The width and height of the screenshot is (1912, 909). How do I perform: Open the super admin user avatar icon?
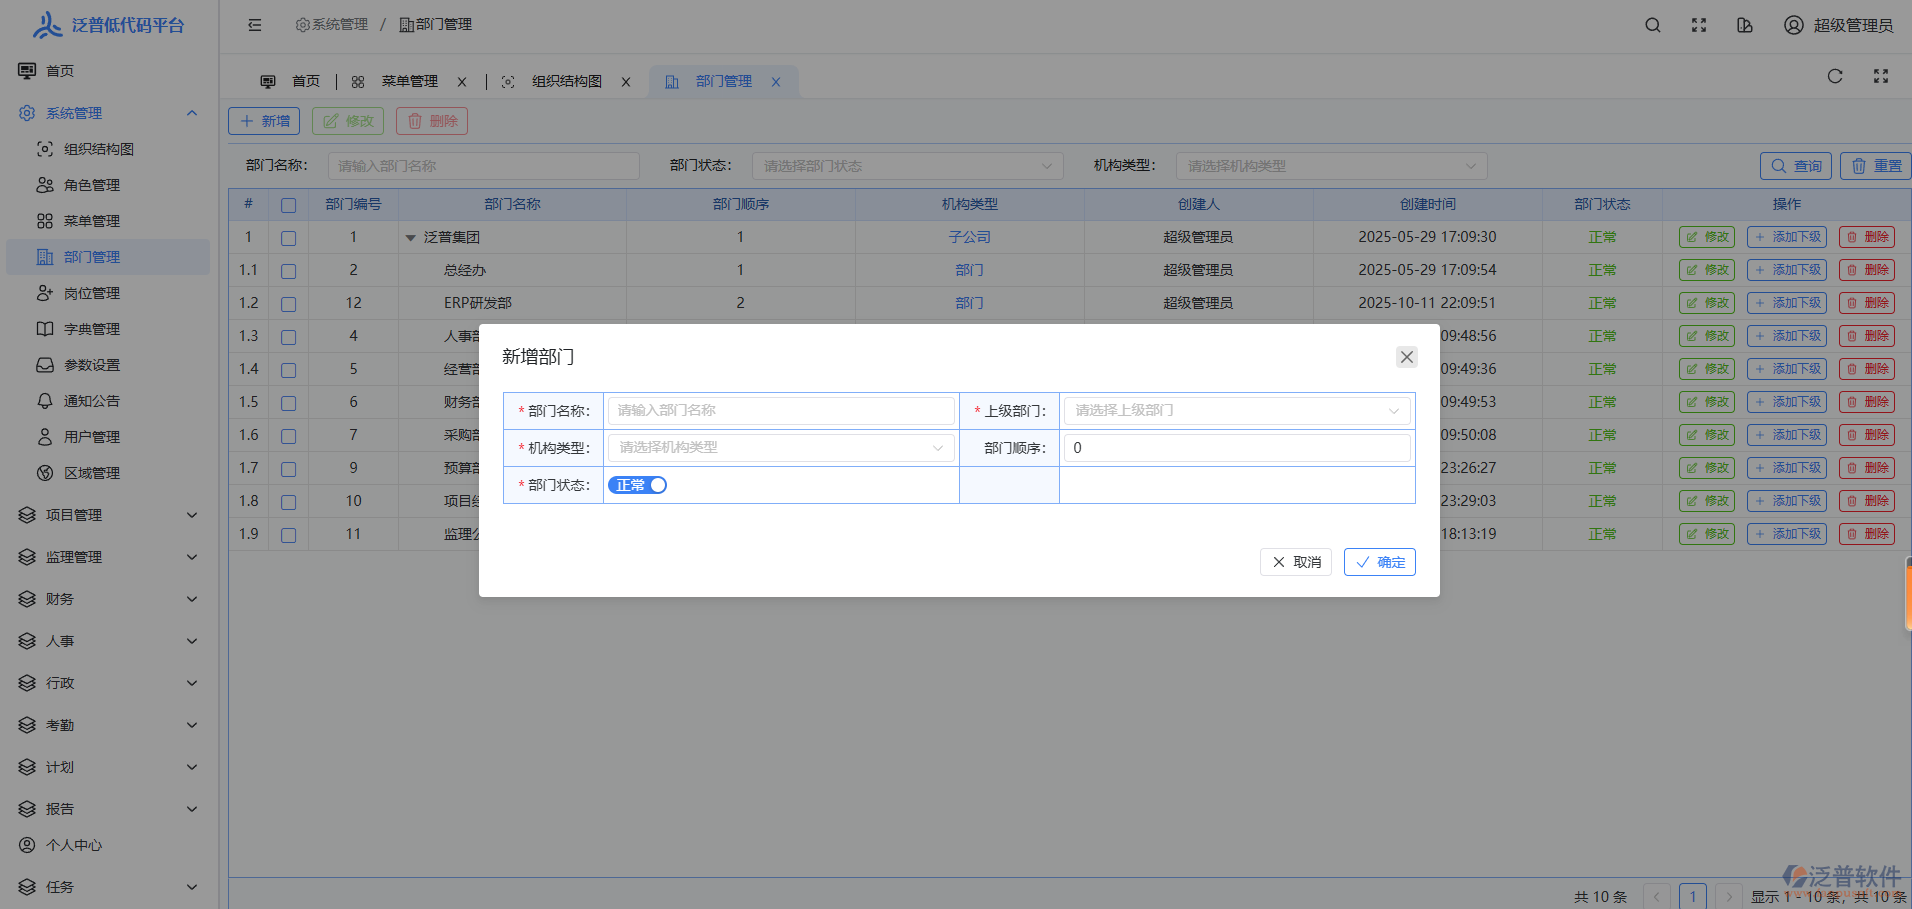tap(1794, 25)
